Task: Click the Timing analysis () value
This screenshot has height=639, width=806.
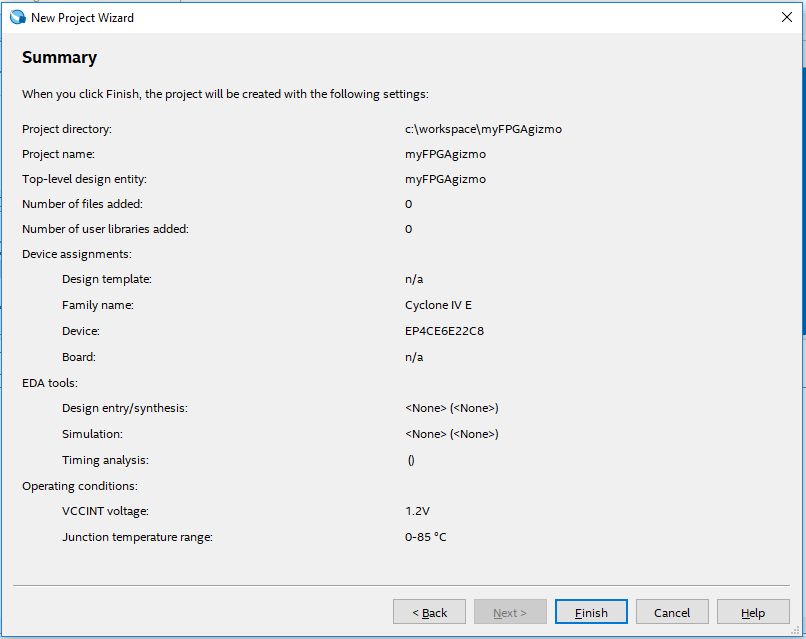Action: coord(411,460)
